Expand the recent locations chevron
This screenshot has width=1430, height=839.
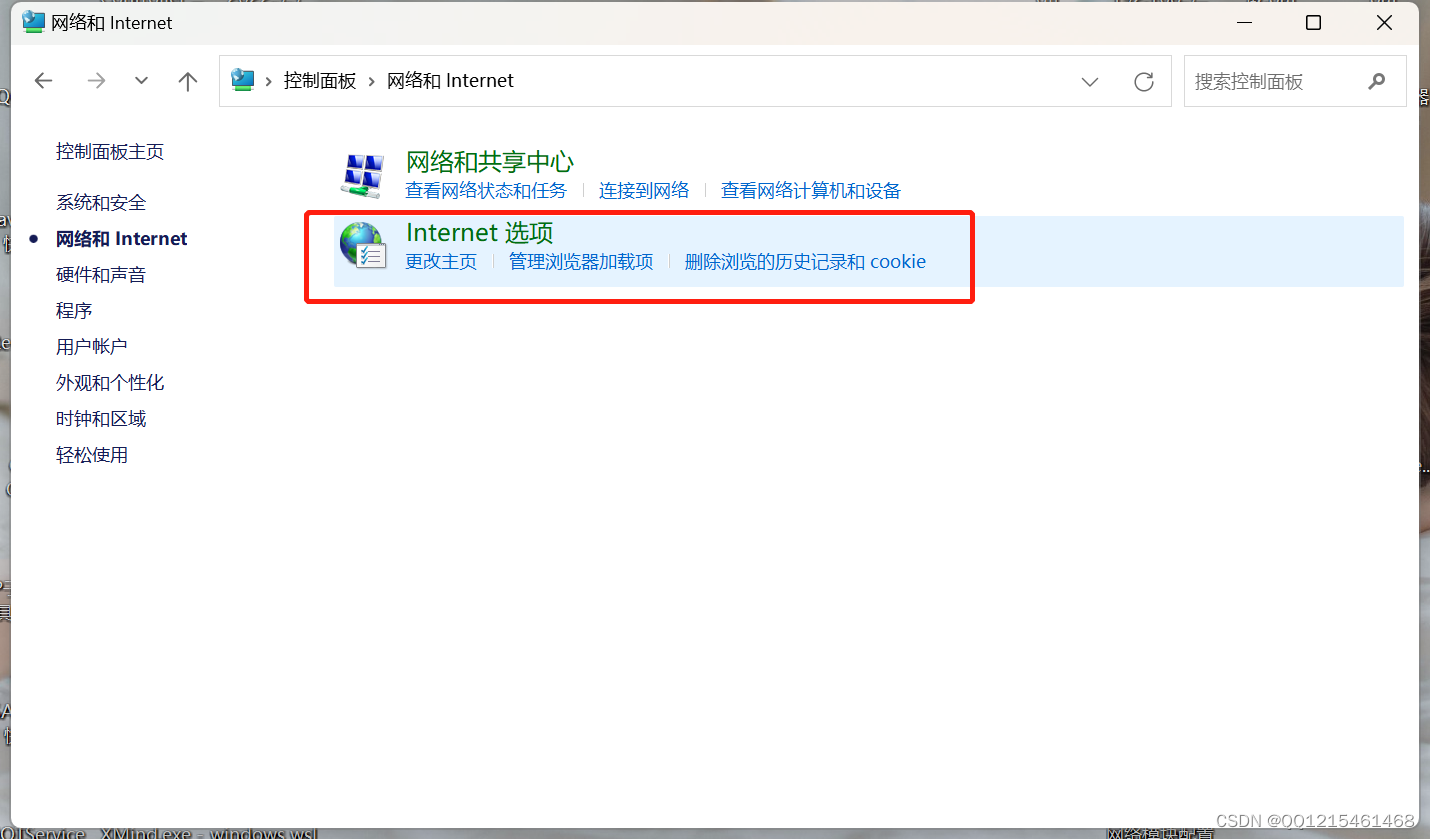click(141, 81)
